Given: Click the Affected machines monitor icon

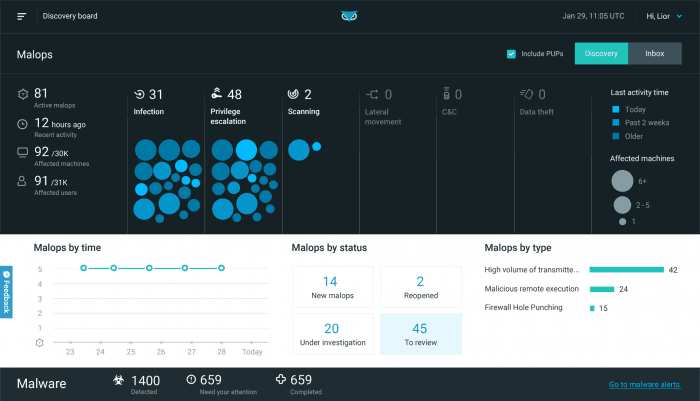Looking at the screenshot, I should pyautogui.click(x=22, y=153).
